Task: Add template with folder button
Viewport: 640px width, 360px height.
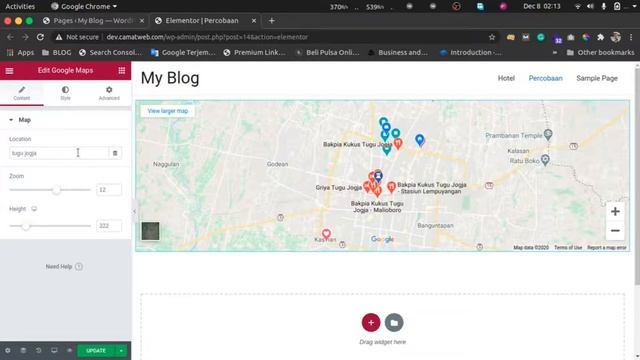Action: pos(394,322)
